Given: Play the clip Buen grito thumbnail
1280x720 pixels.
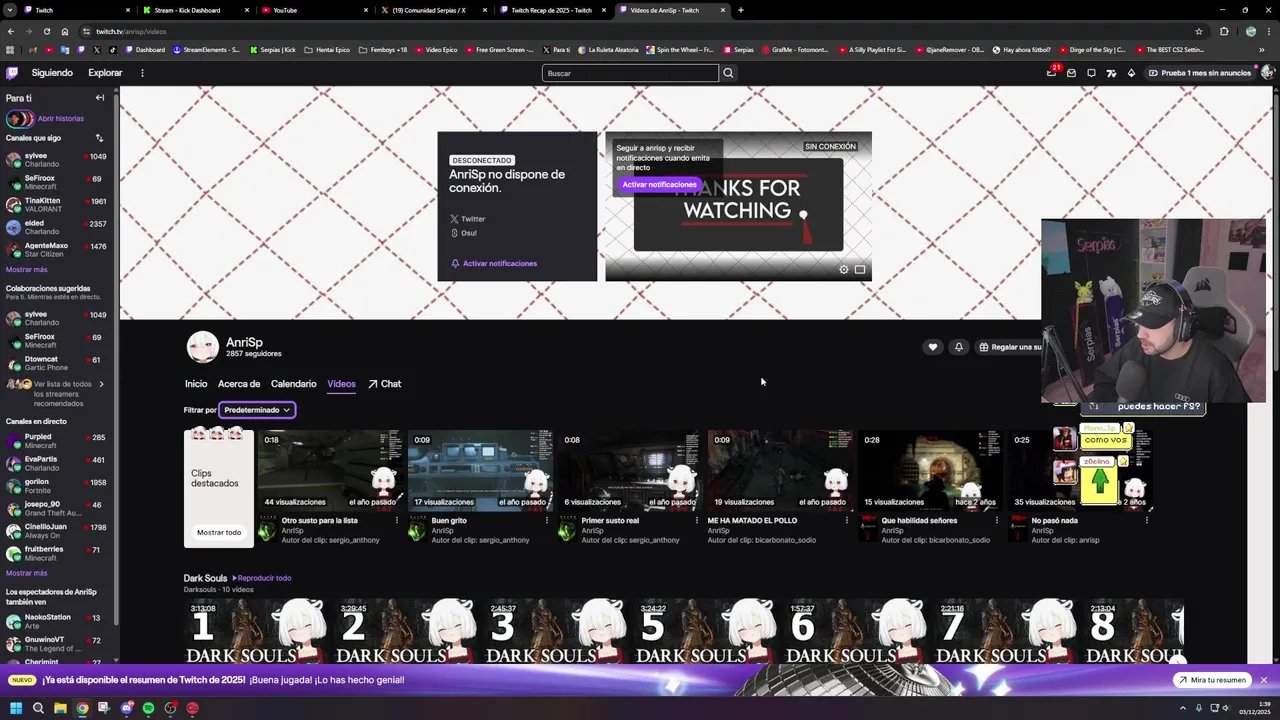Looking at the screenshot, I should (480, 471).
